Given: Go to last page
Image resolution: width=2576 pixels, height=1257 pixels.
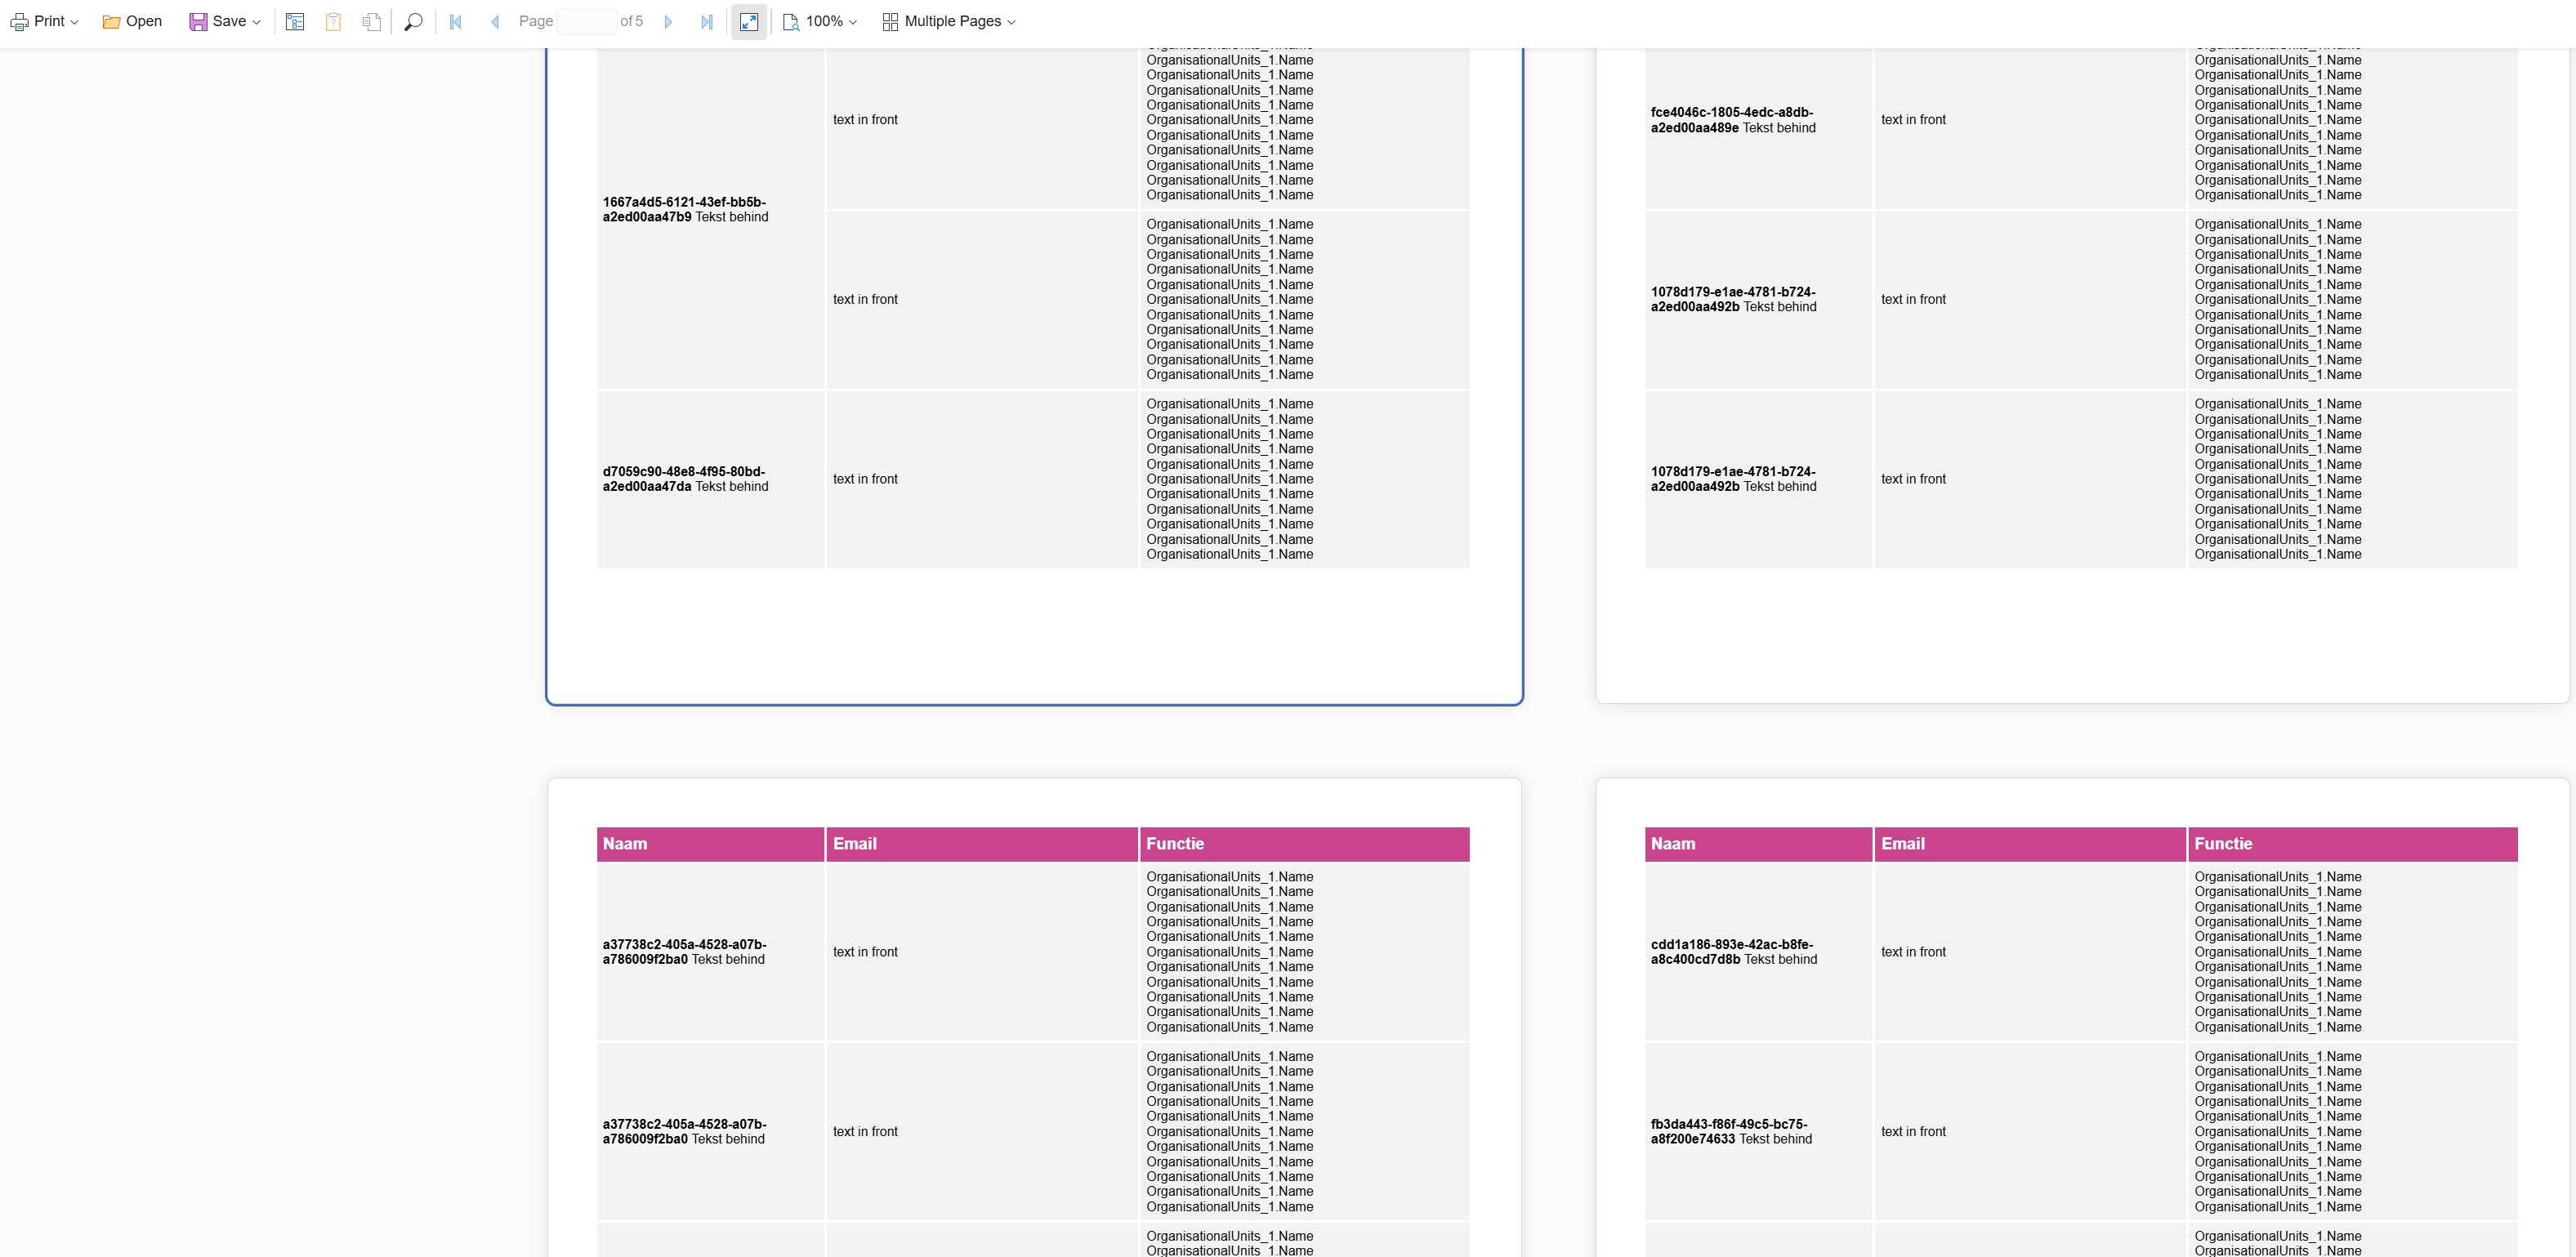Looking at the screenshot, I should pyautogui.click(x=707, y=21).
